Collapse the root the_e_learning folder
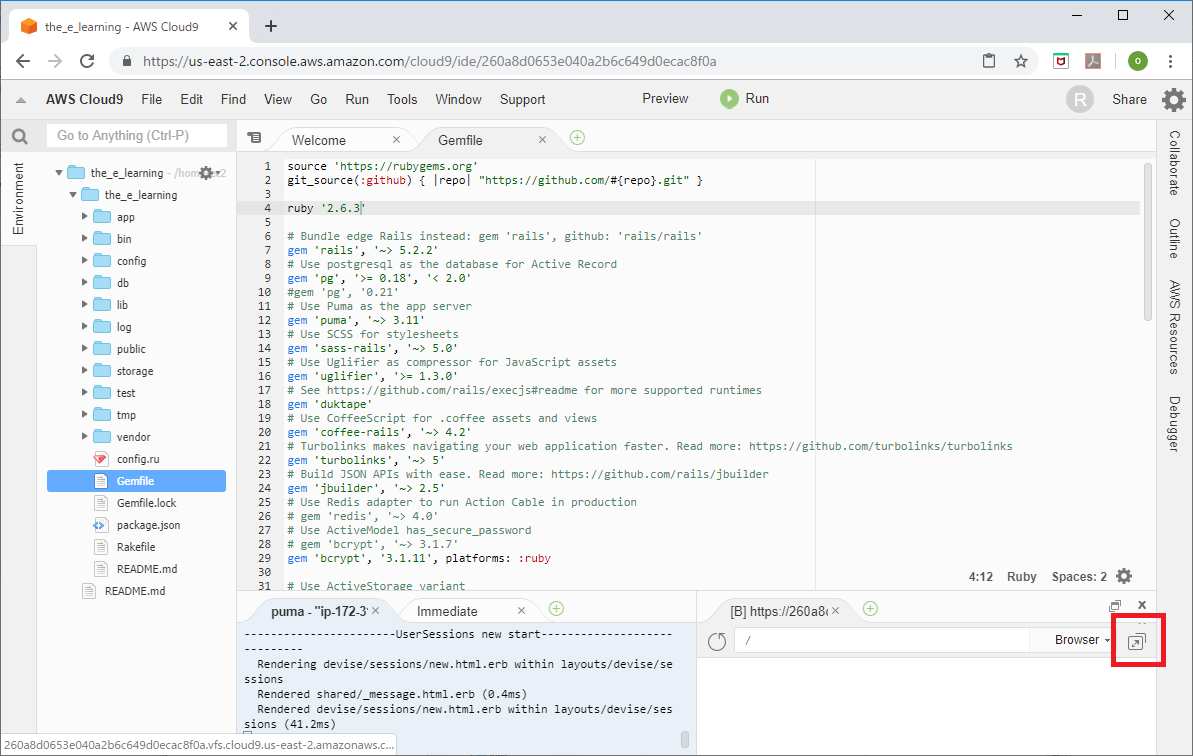The height and width of the screenshot is (756, 1193). tap(59, 173)
